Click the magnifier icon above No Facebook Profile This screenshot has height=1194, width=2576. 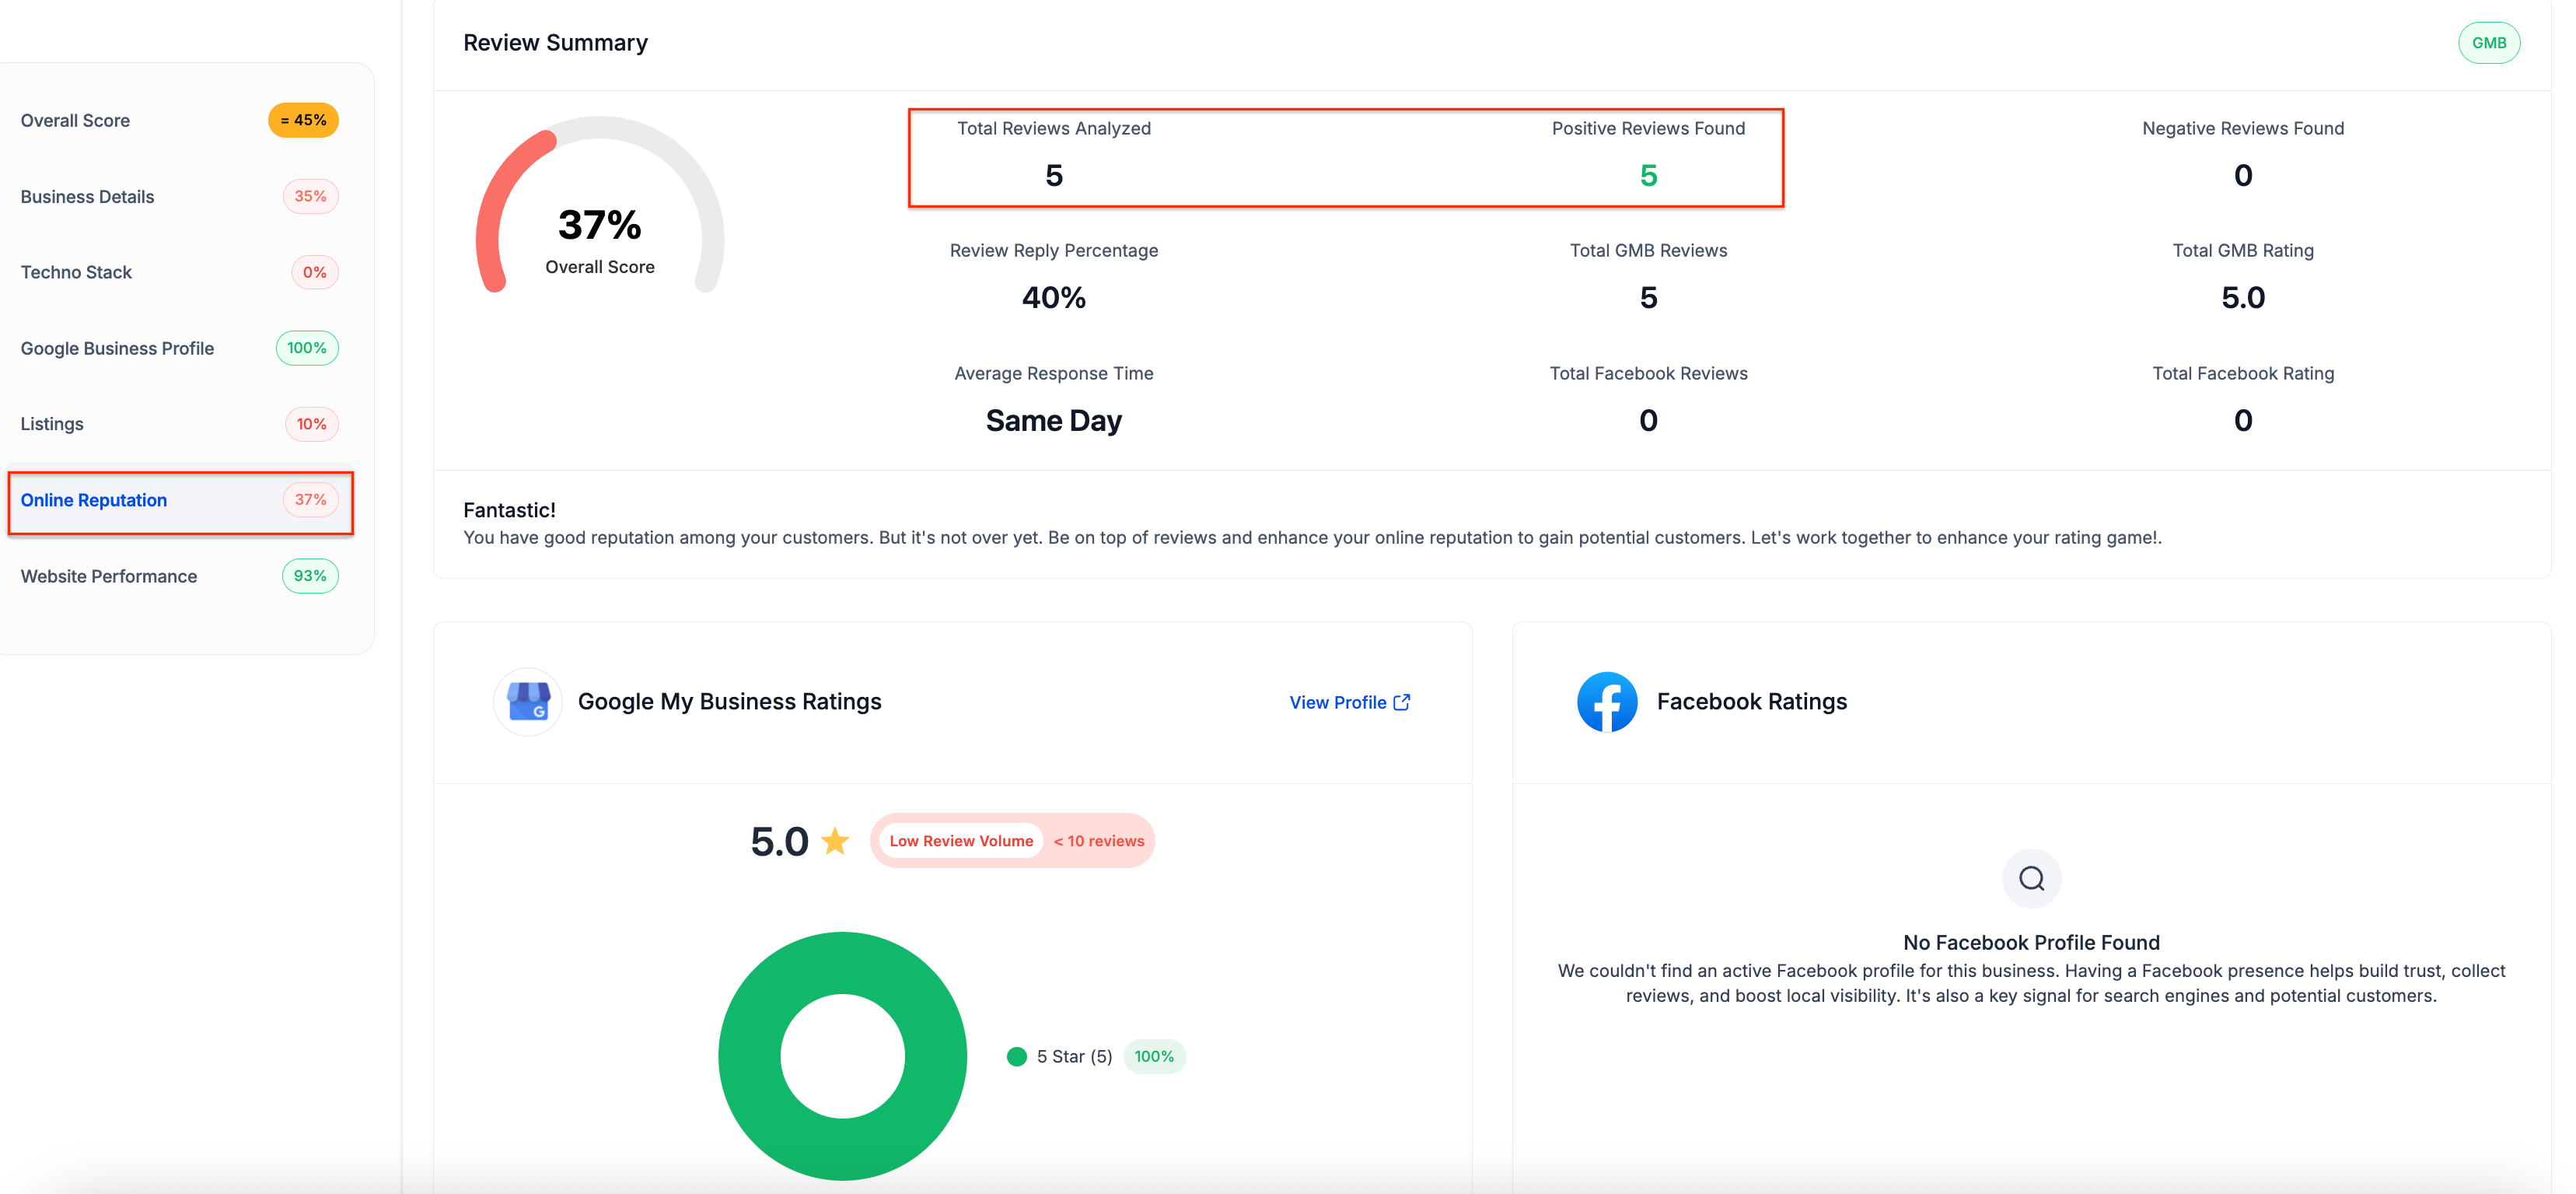coord(2030,878)
